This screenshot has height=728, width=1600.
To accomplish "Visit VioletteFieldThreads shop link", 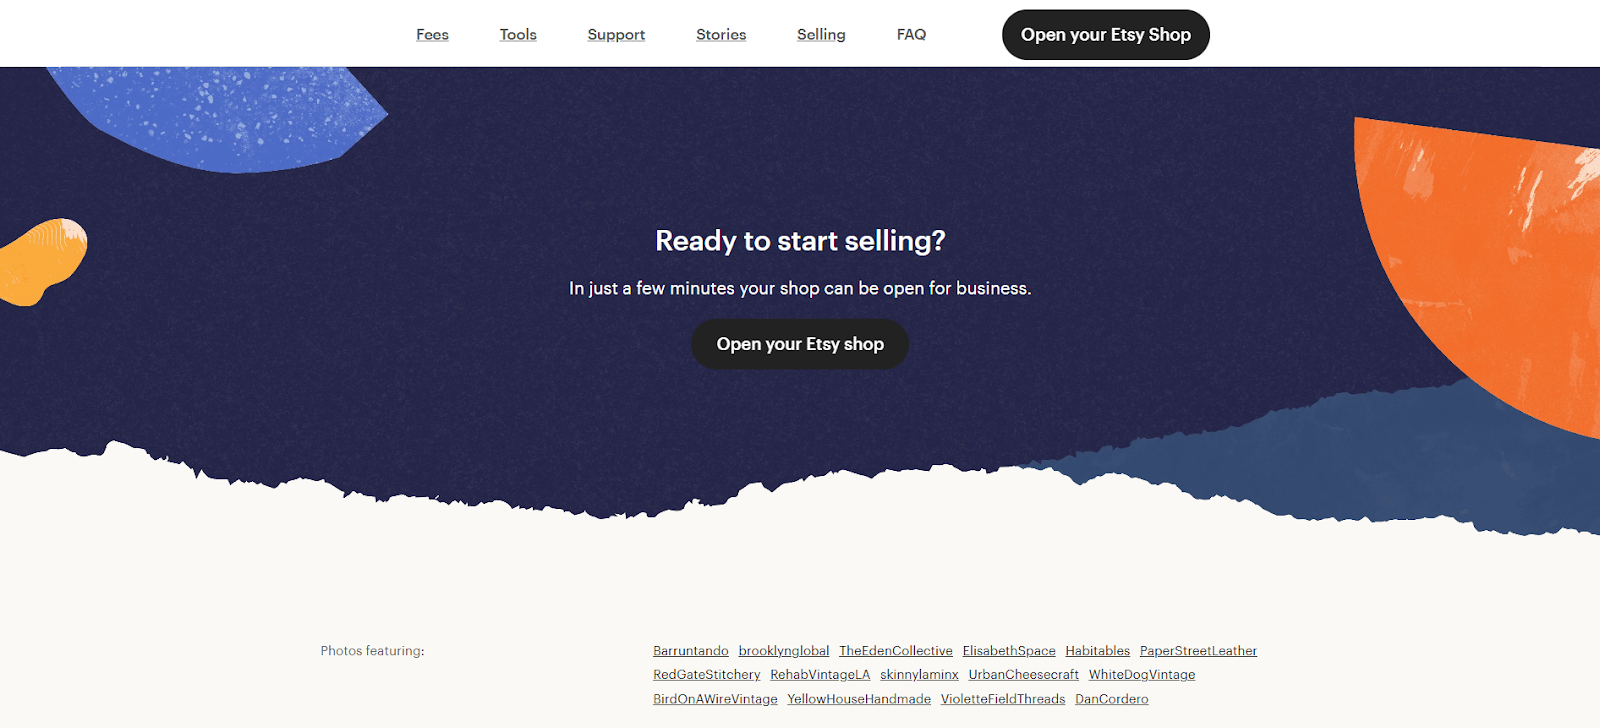I will click(1003, 699).
